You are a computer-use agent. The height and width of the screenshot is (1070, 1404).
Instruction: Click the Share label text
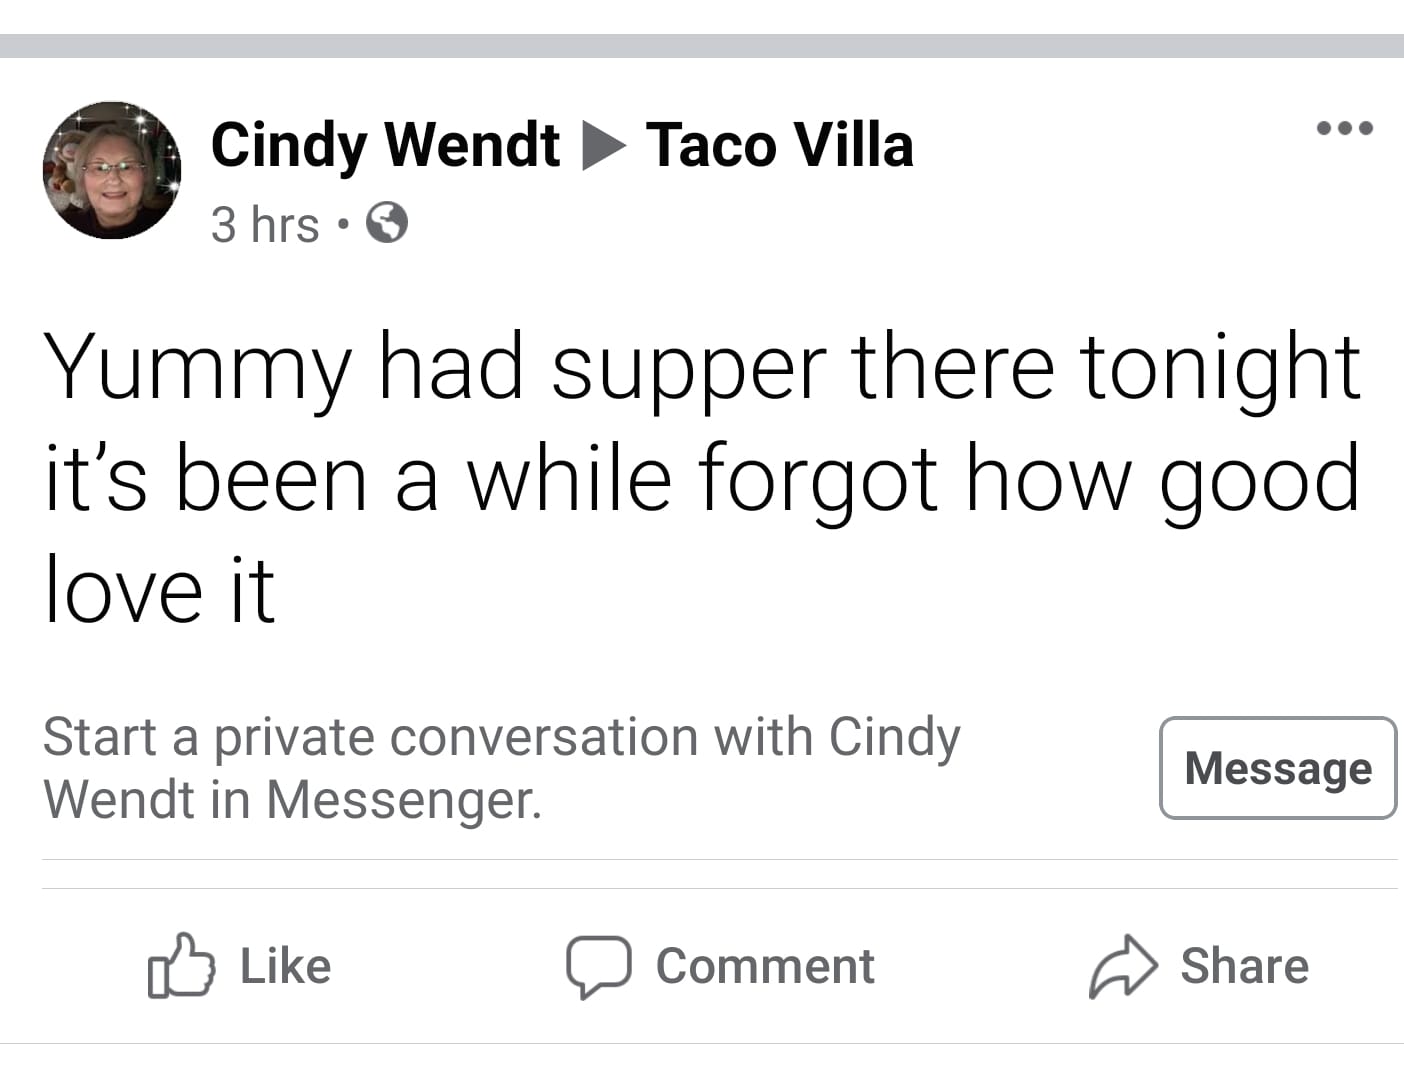pyautogui.click(x=1245, y=966)
